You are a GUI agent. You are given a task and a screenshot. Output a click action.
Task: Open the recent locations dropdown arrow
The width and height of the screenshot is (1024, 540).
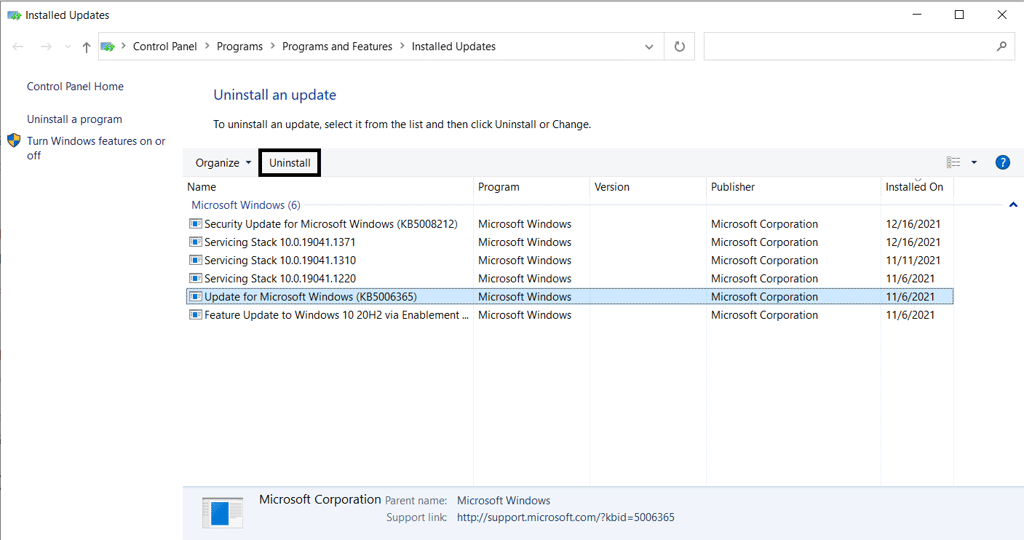point(68,47)
